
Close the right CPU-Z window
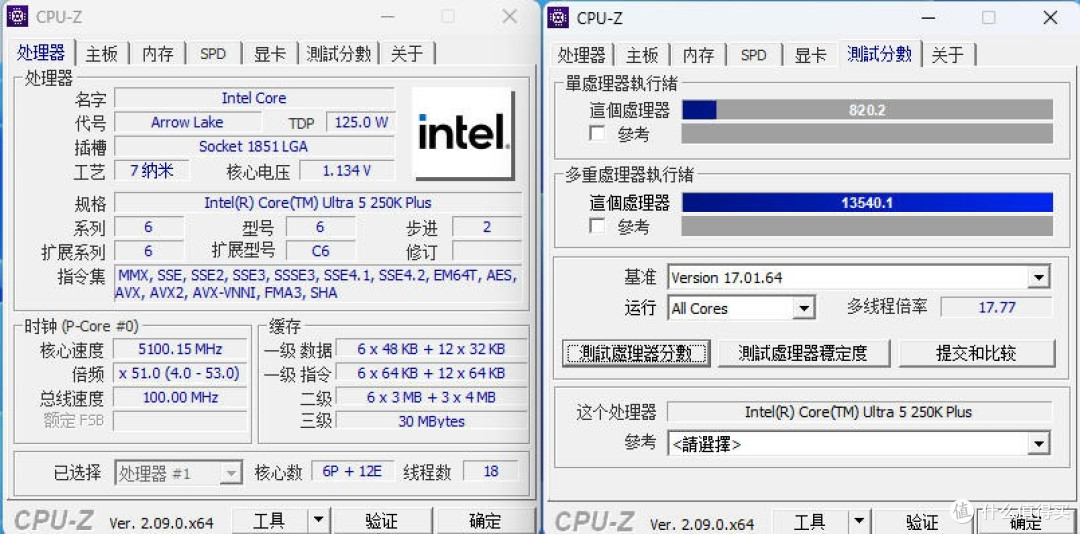(x=1050, y=18)
